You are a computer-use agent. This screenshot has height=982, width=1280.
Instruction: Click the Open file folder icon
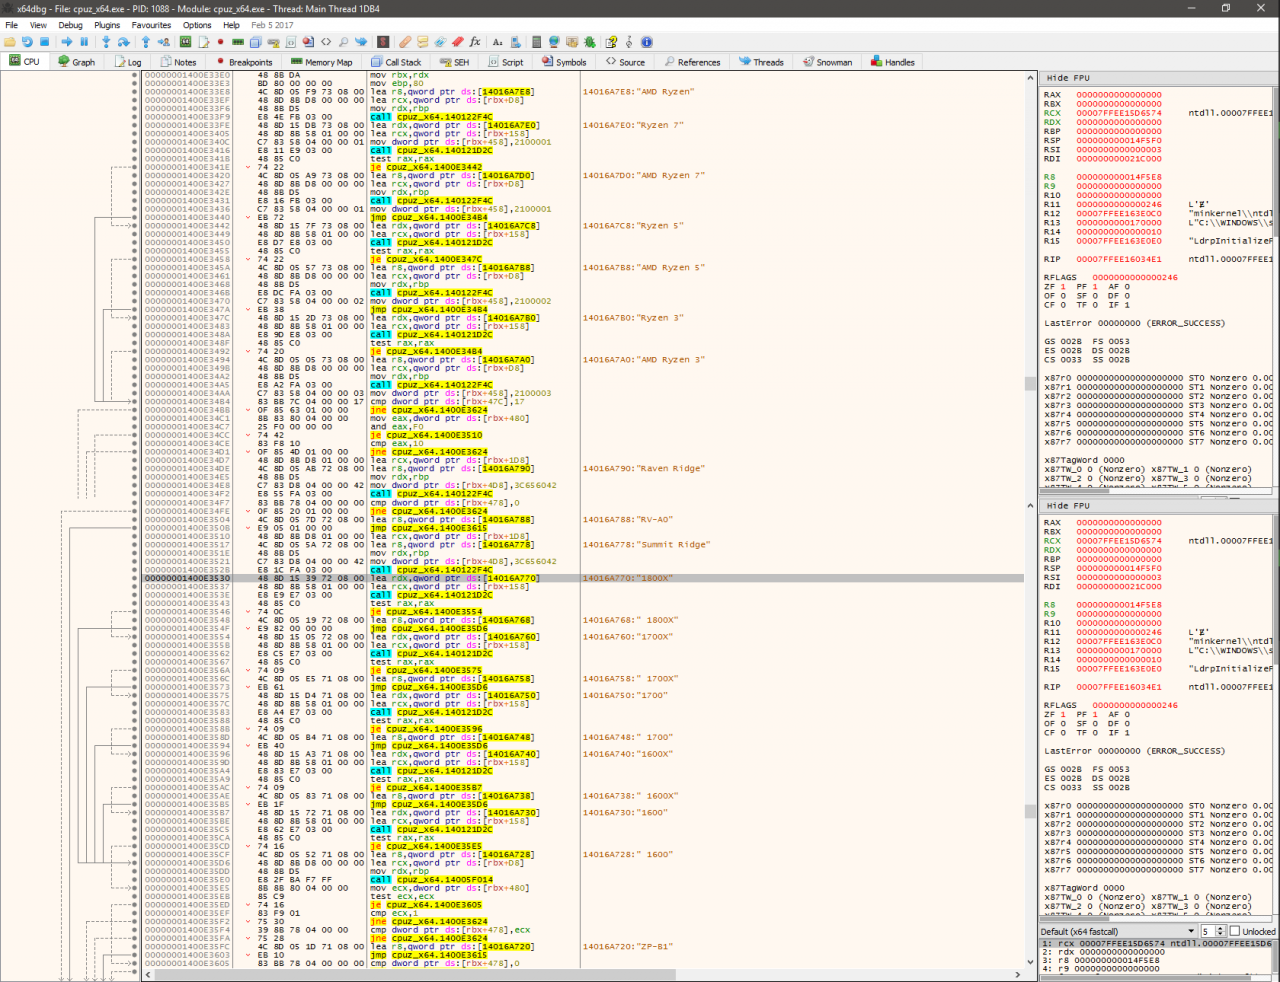pyautogui.click(x=9, y=42)
